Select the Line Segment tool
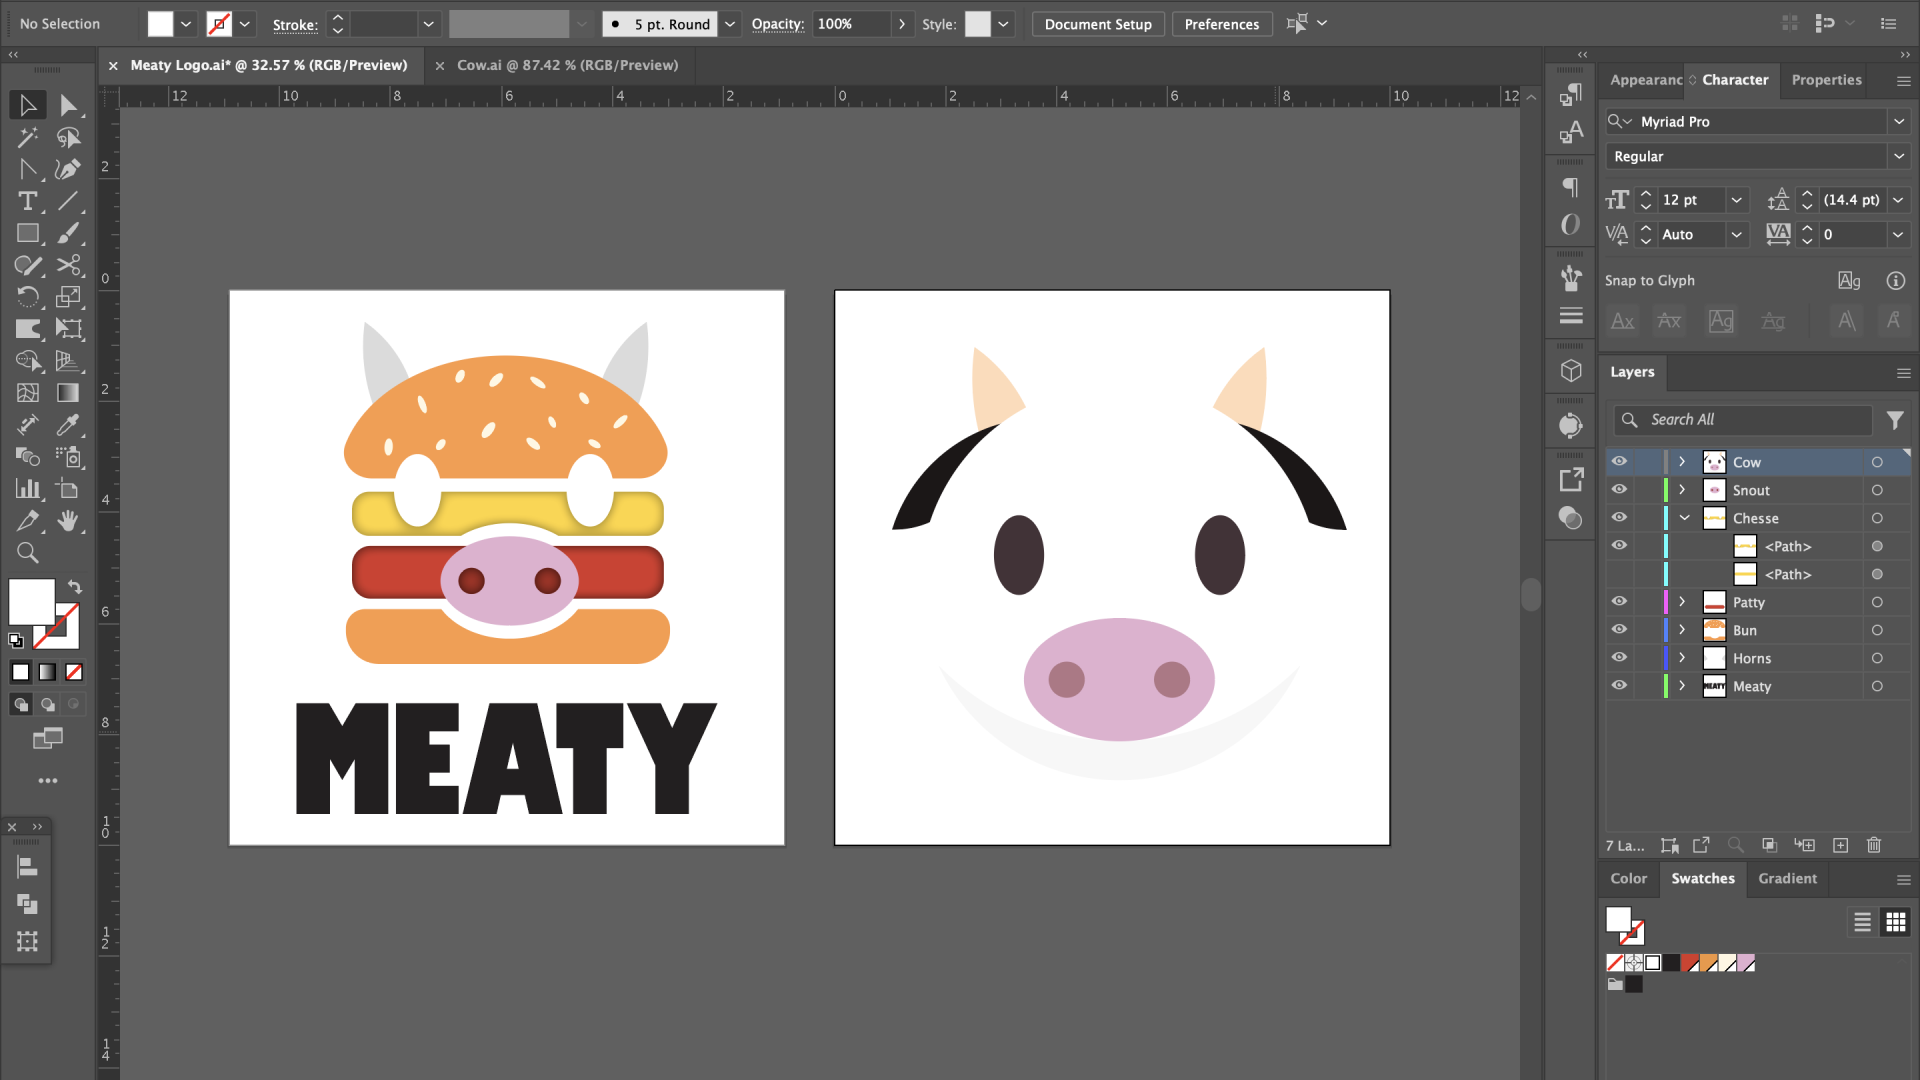The width and height of the screenshot is (1920, 1080). point(68,201)
